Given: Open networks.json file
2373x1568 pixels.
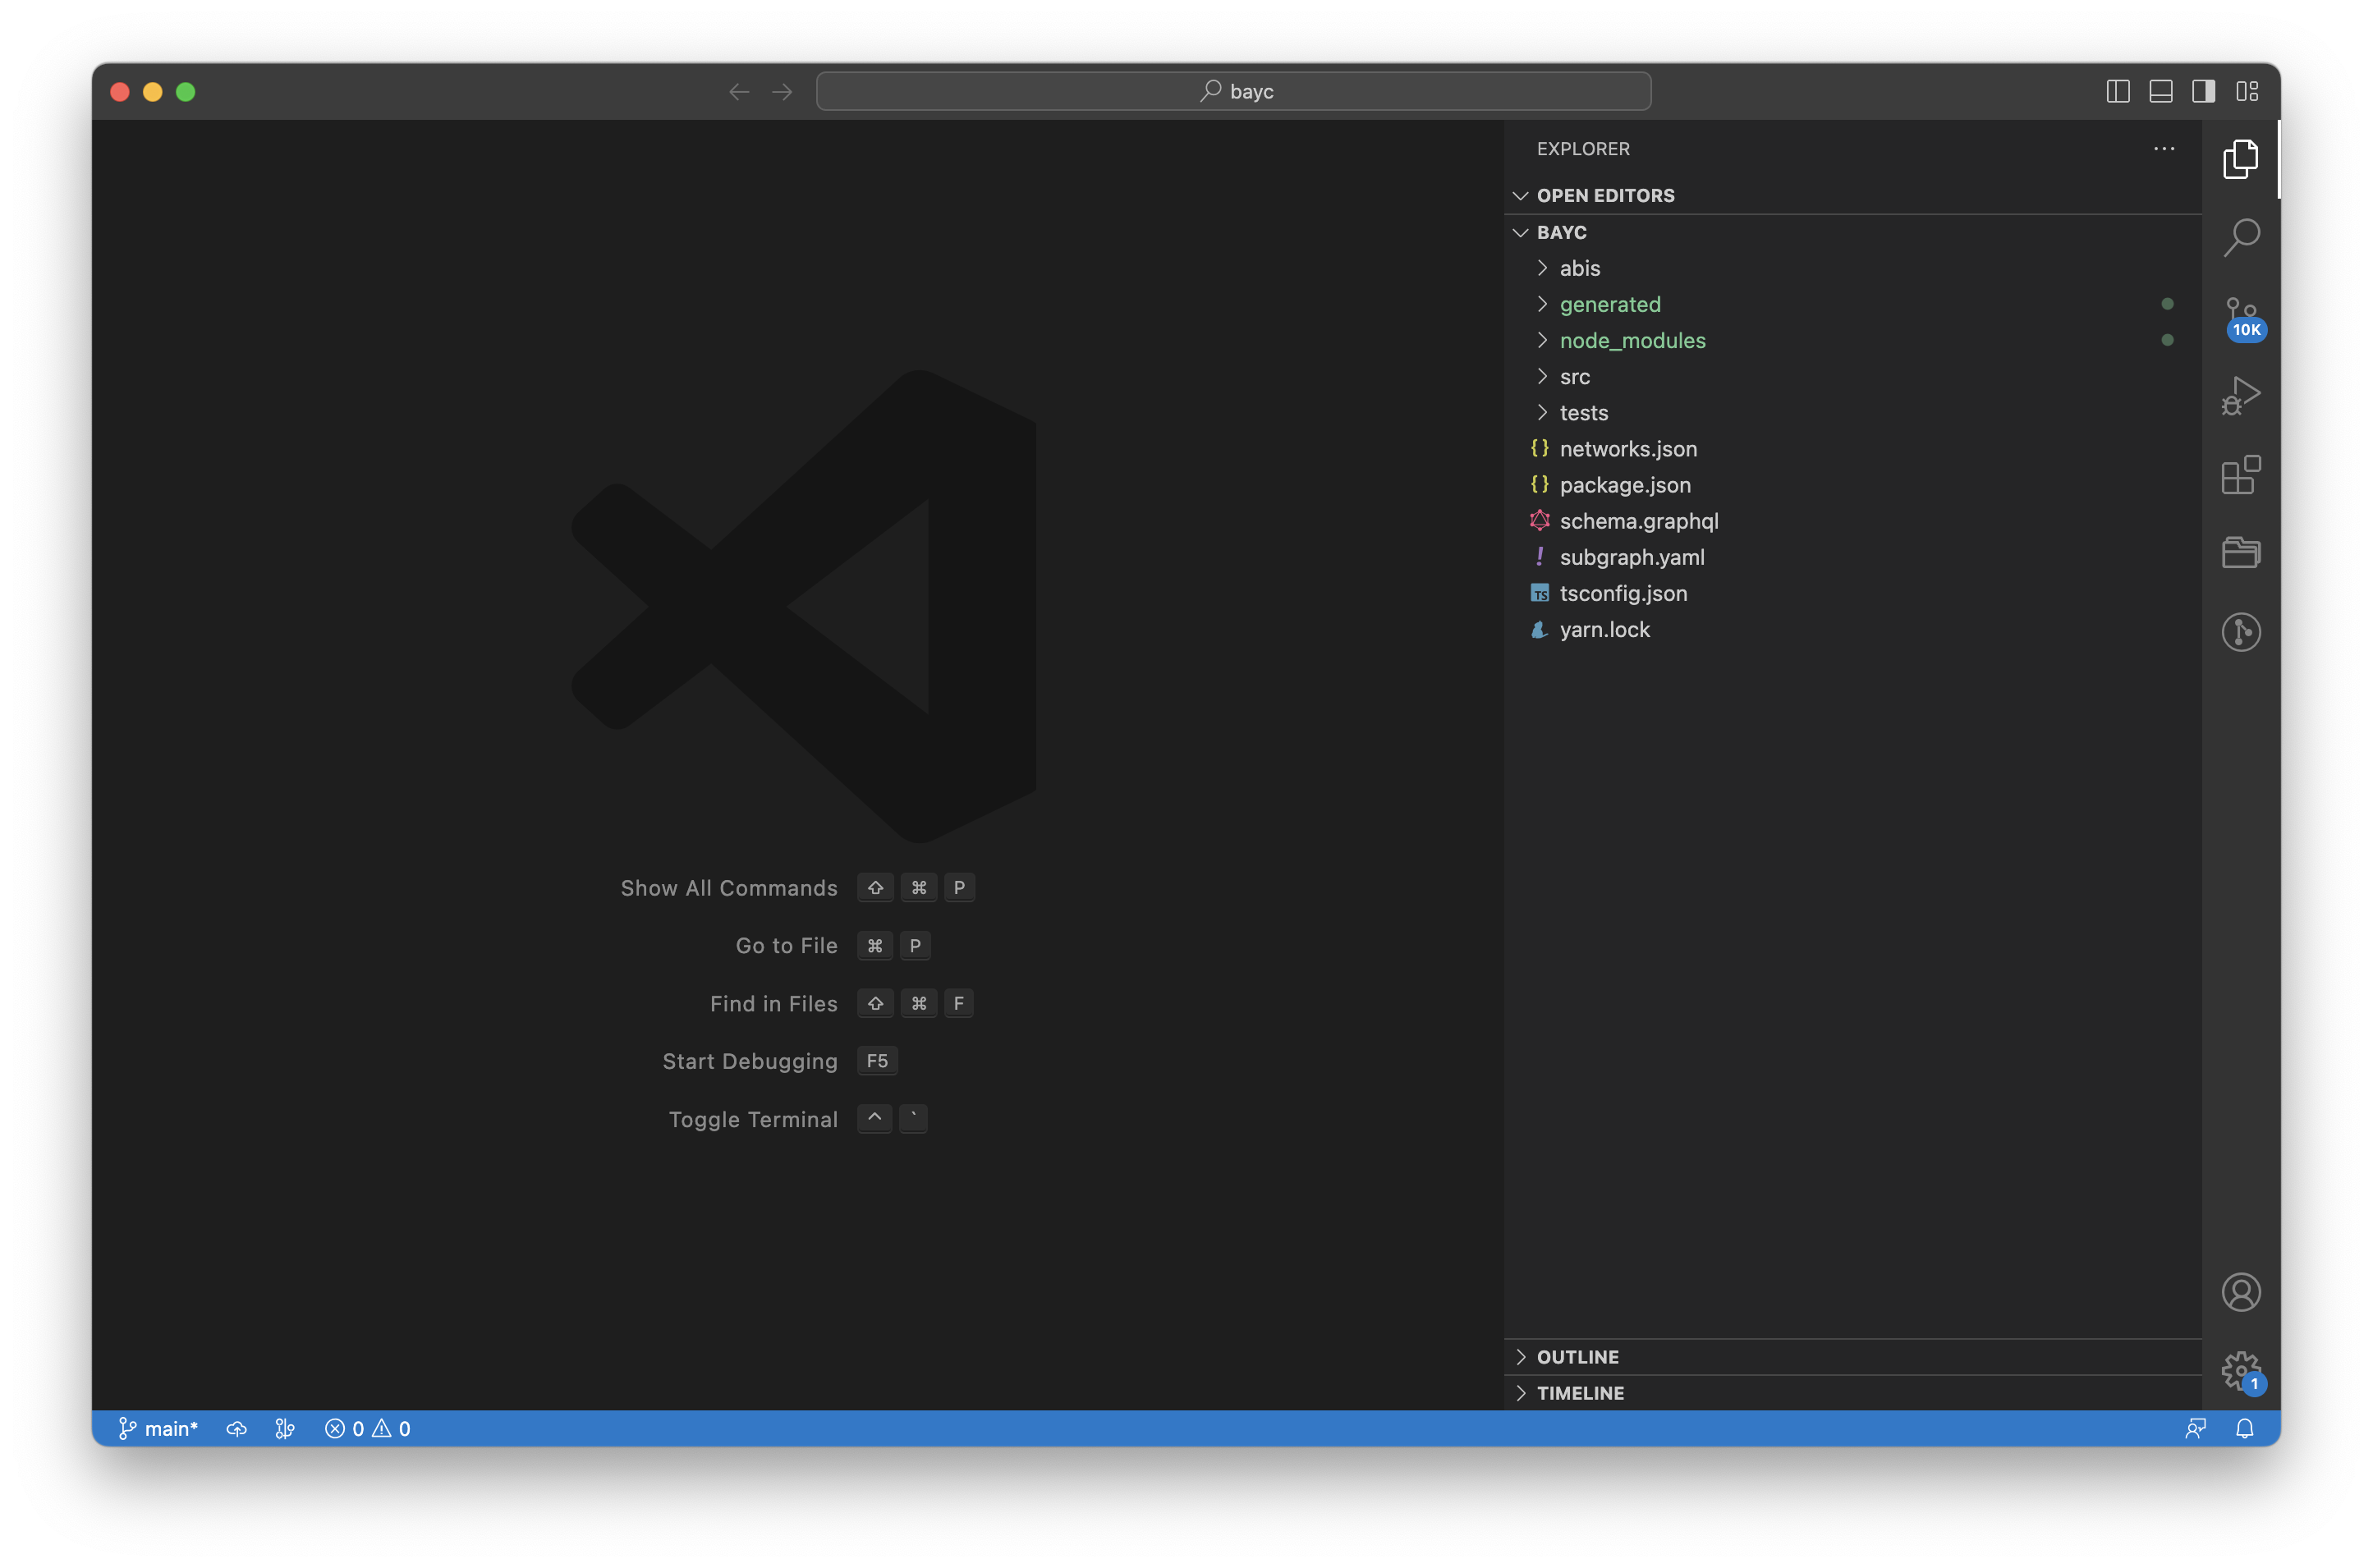Looking at the screenshot, I should click(1853, 449).
